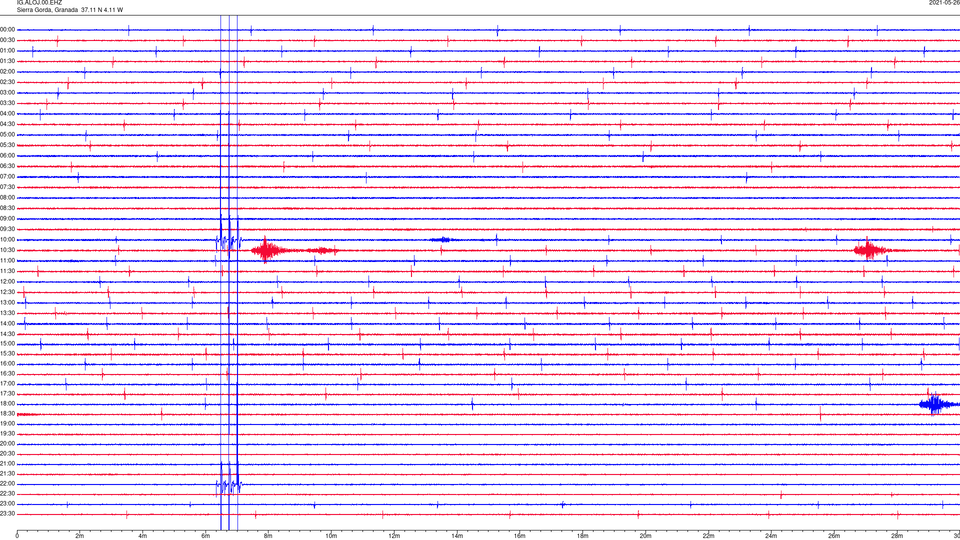The image size is (960, 540).
Task: Select the 06:30 trace time label
Action: coord(8,166)
